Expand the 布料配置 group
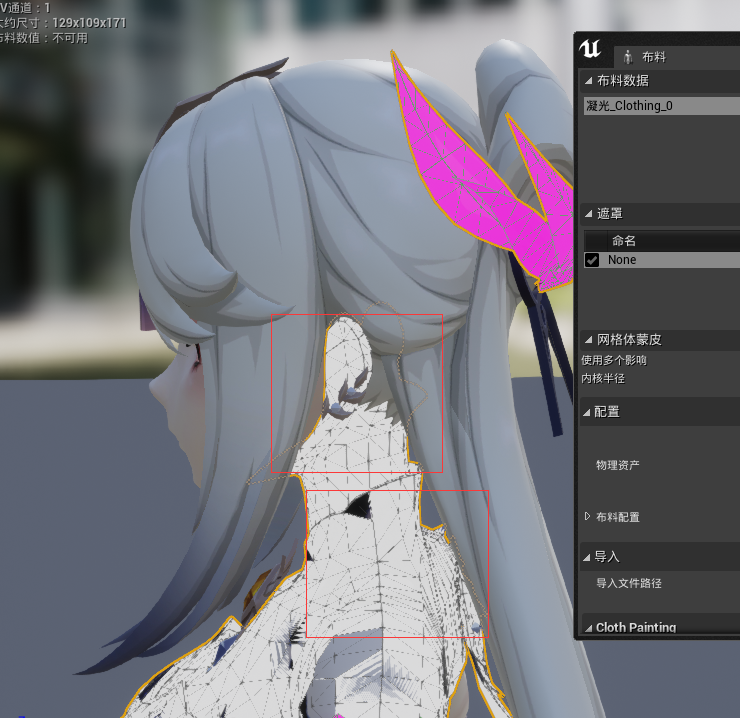 click(x=588, y=516)
